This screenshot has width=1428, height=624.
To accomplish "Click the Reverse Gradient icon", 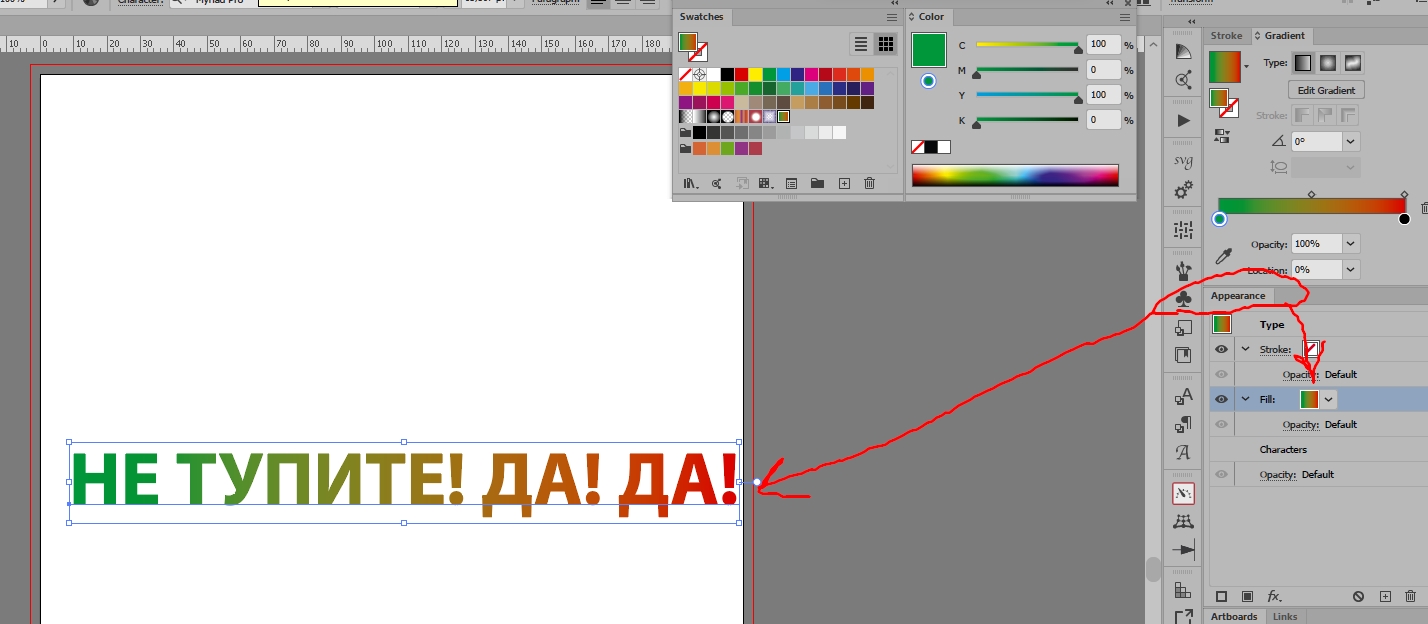I will pyautogui.click(x=1221, y=135).
